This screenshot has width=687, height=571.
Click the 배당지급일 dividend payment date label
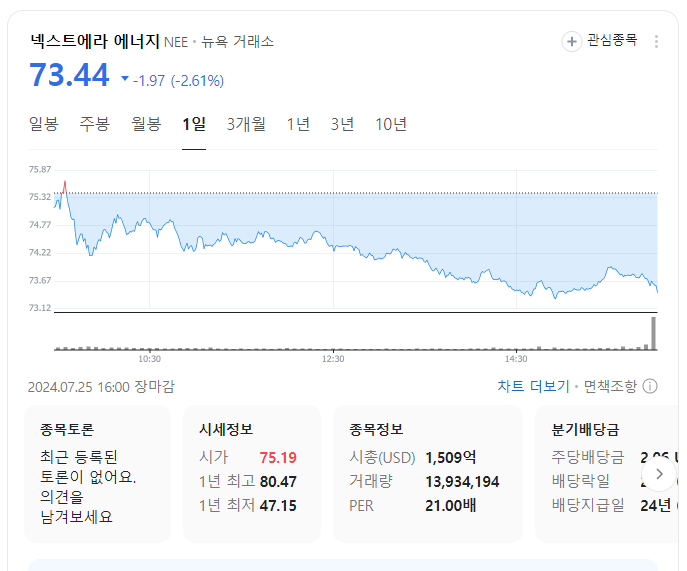click(588, 506)
